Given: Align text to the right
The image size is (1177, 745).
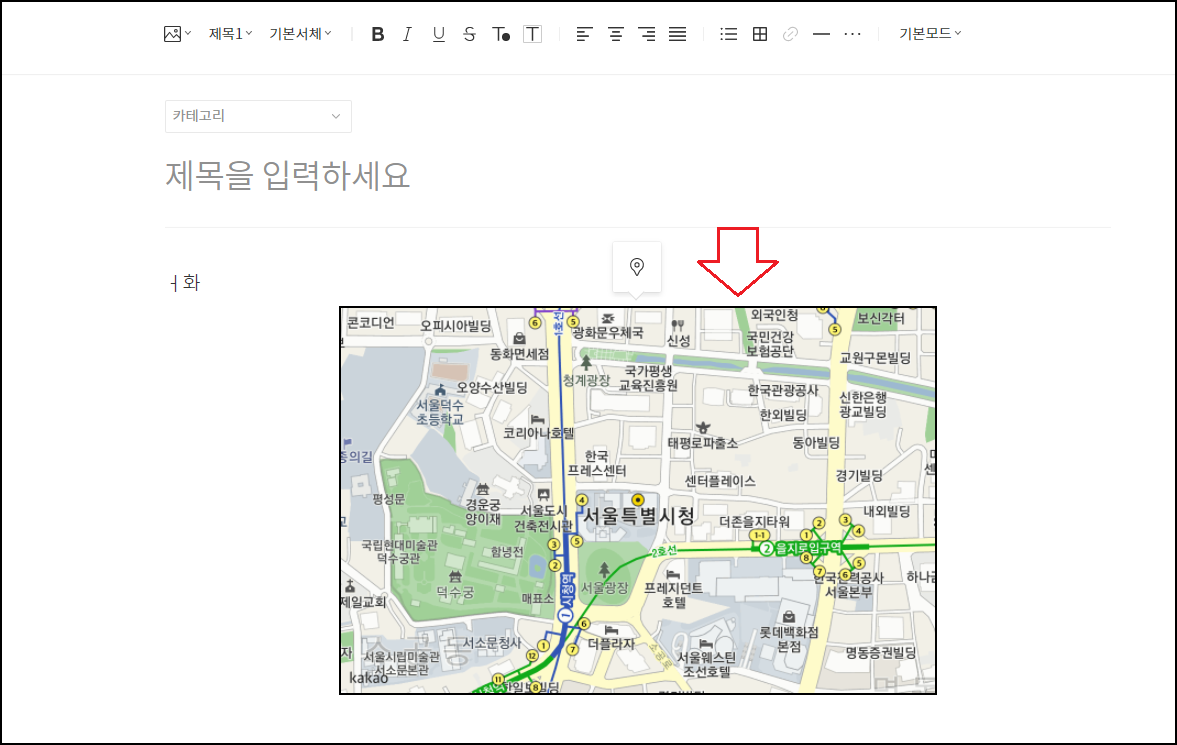Looking at the screenshot, I should [646, 34].
